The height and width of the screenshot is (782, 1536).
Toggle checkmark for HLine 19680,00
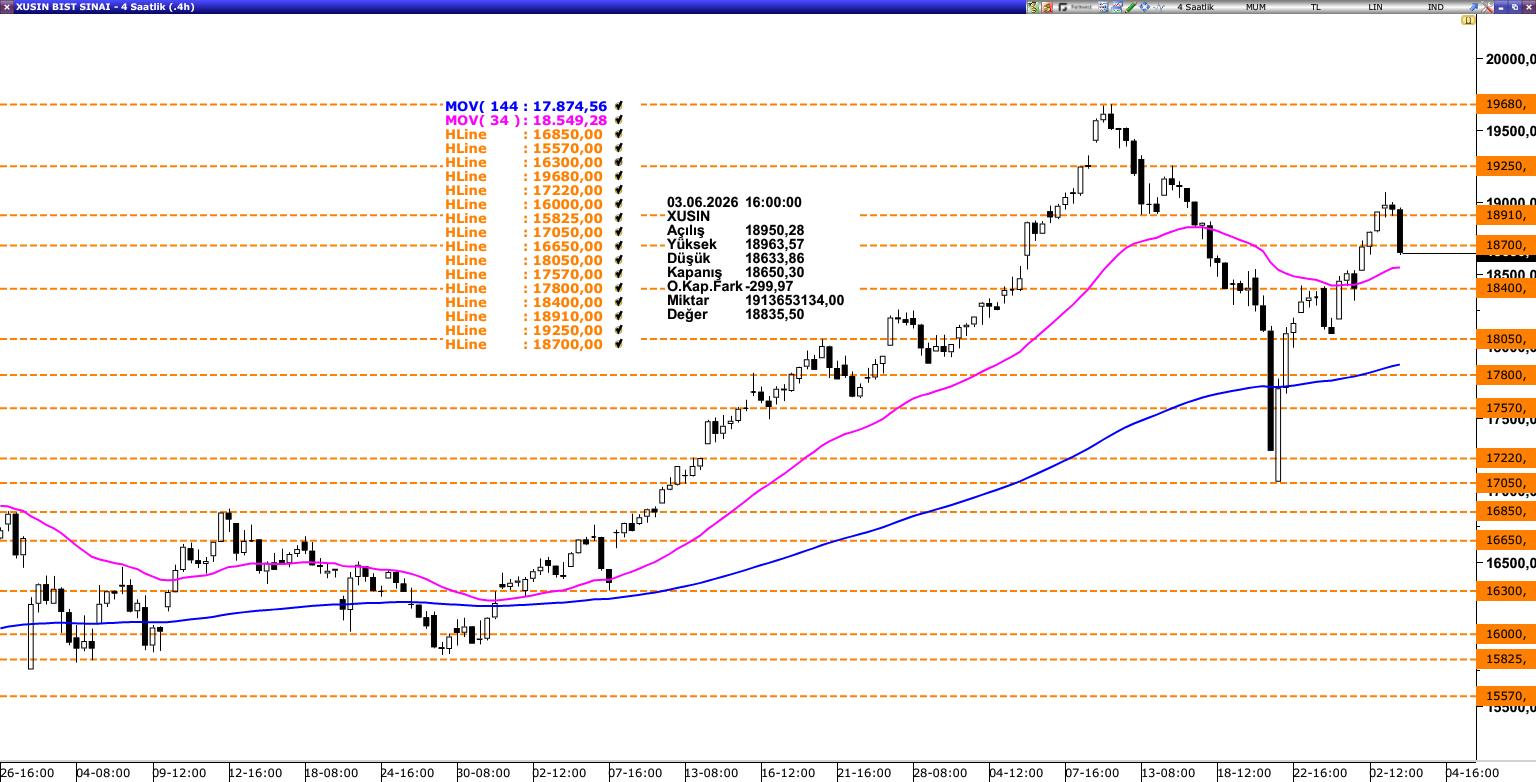(620, 176)
